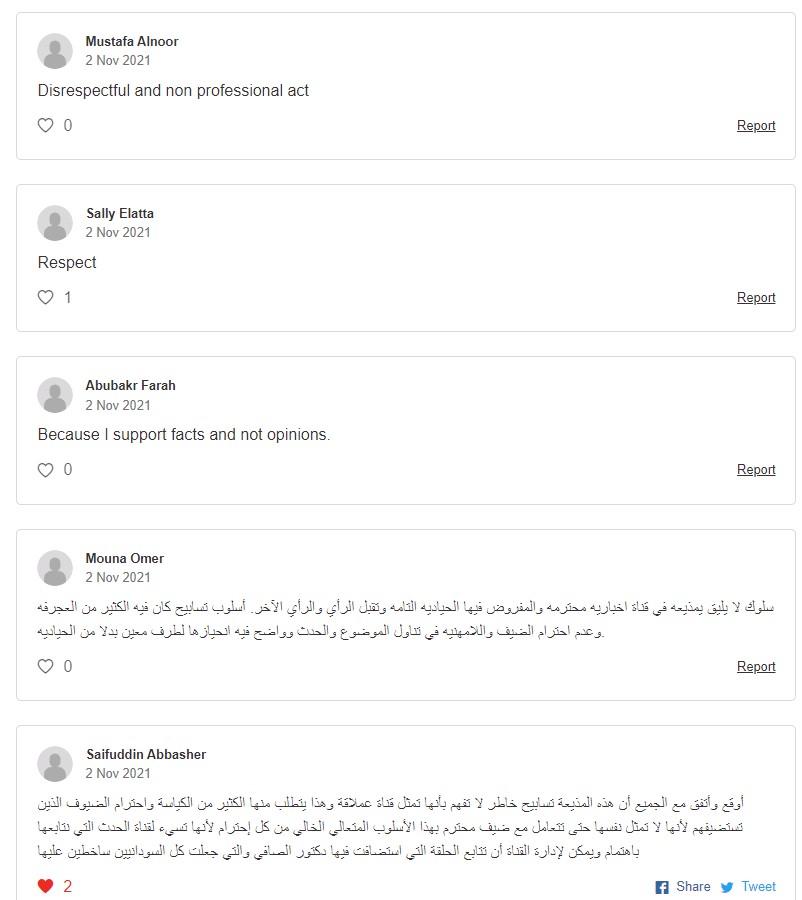
Task: Click the Twitter bird Tweet icon
Action: point(727,887)
